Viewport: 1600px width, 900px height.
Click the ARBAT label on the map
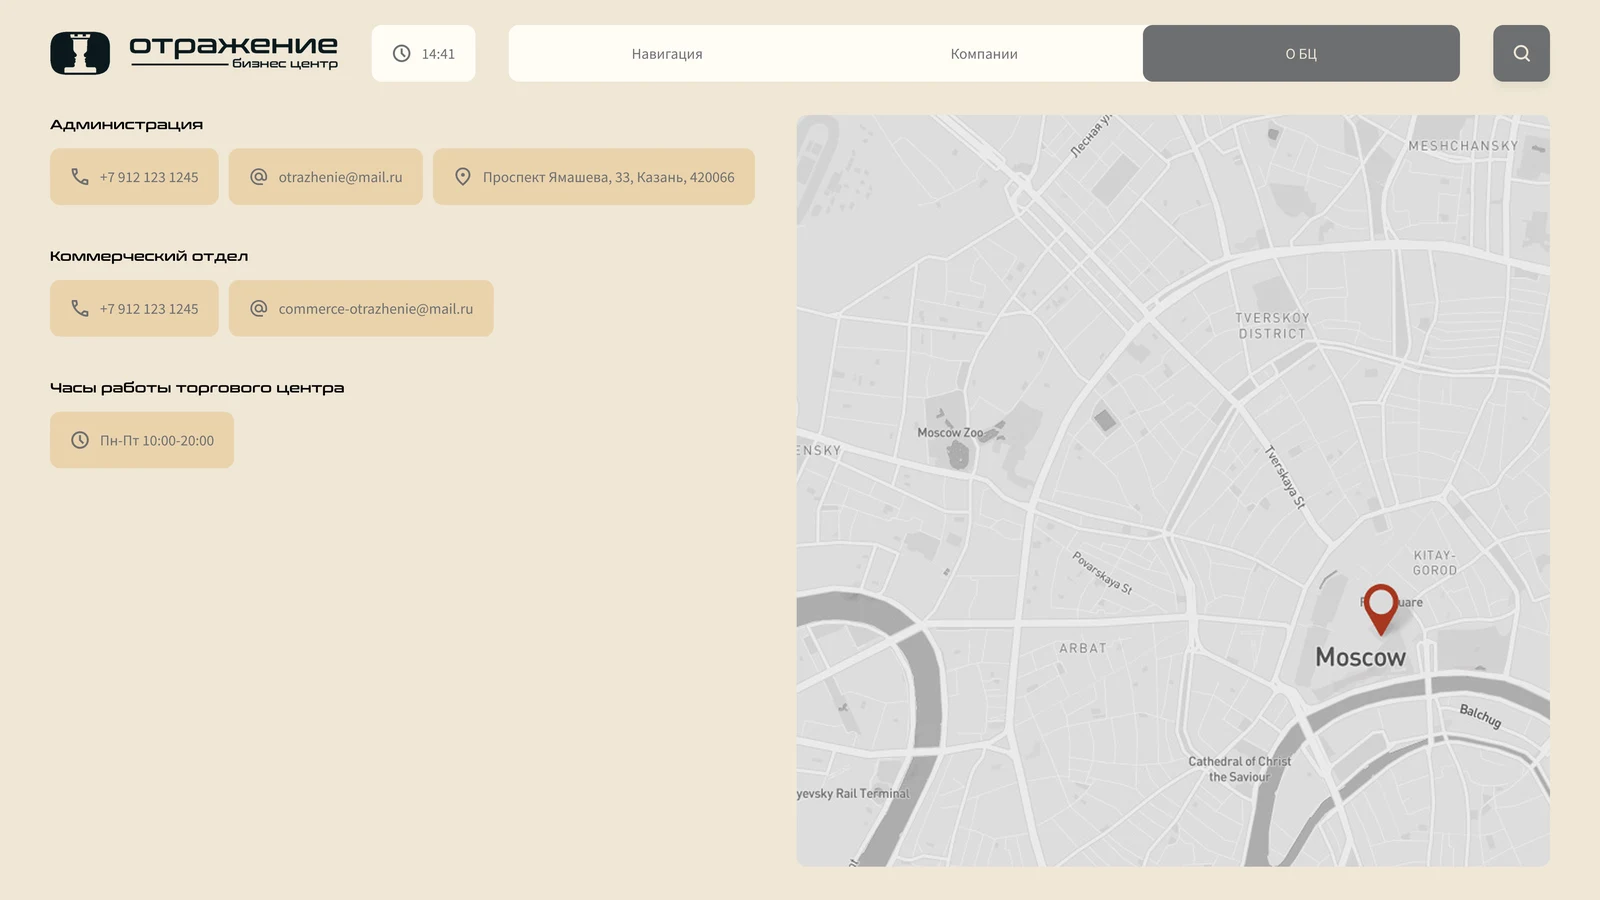[1083, 648]
